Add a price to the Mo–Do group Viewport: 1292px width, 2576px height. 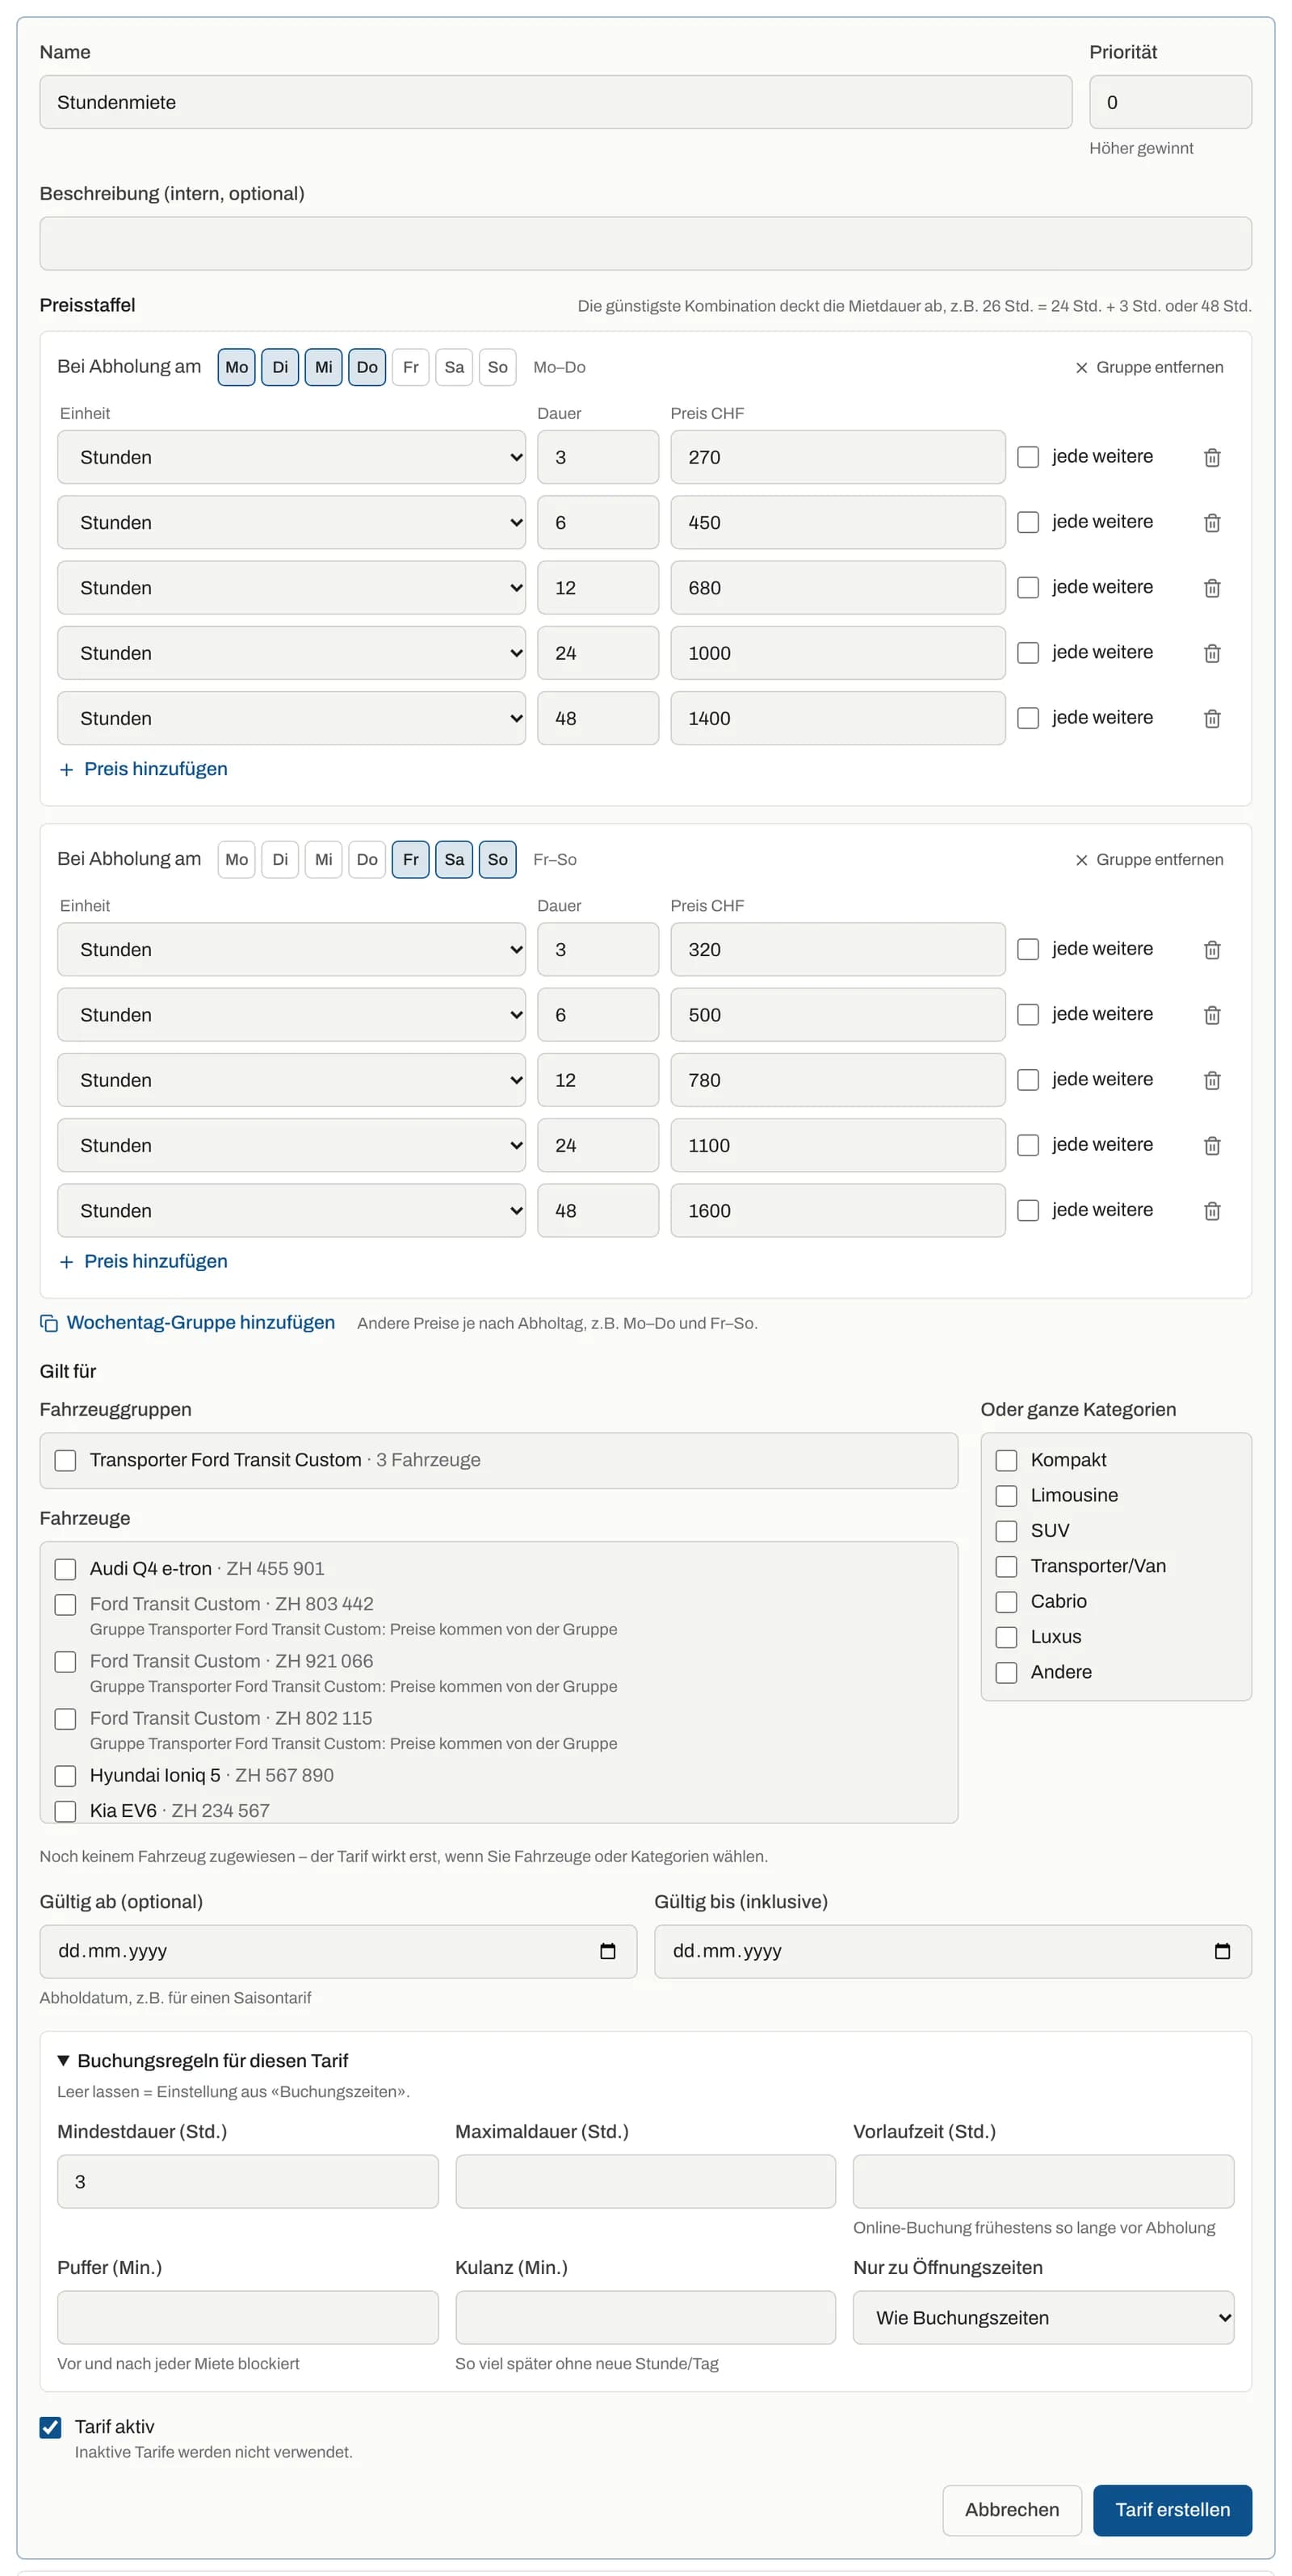pyautogui.click(x=143, y=769)
